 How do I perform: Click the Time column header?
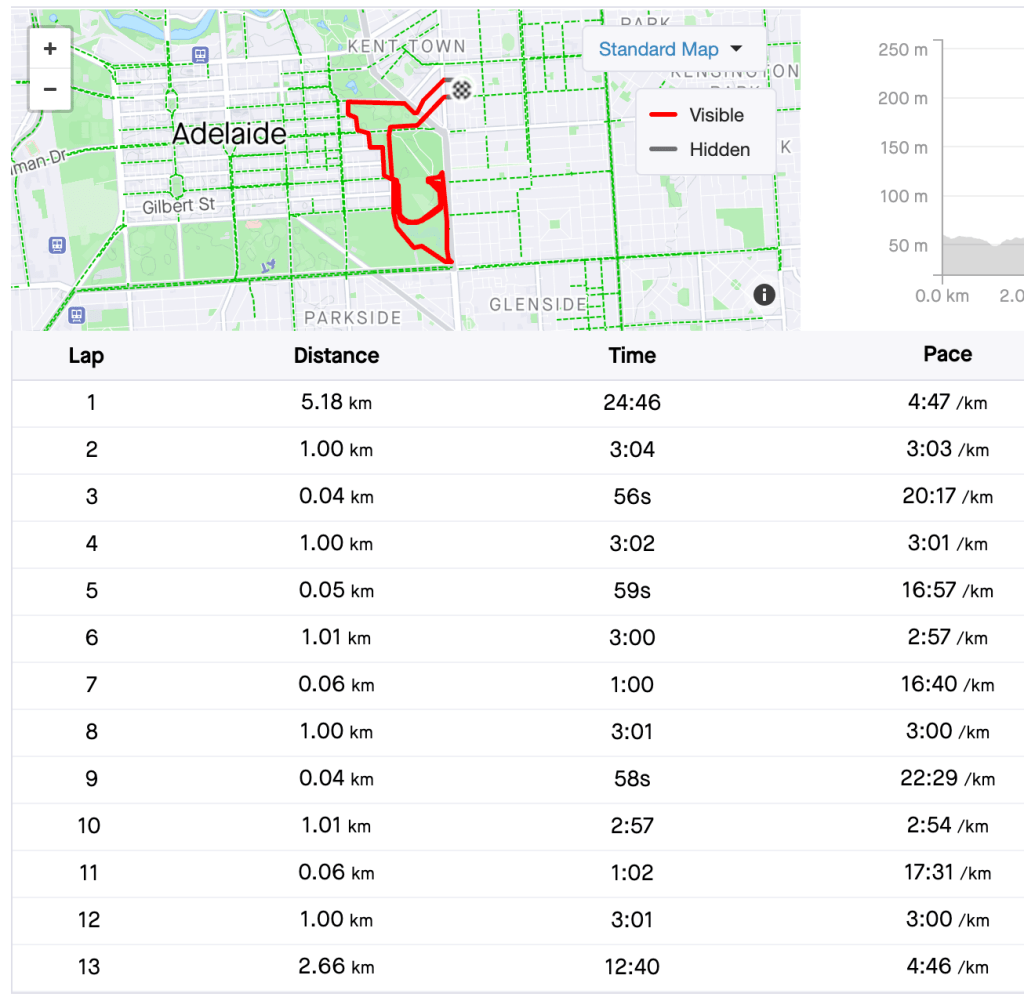click(x=632, y=355)
